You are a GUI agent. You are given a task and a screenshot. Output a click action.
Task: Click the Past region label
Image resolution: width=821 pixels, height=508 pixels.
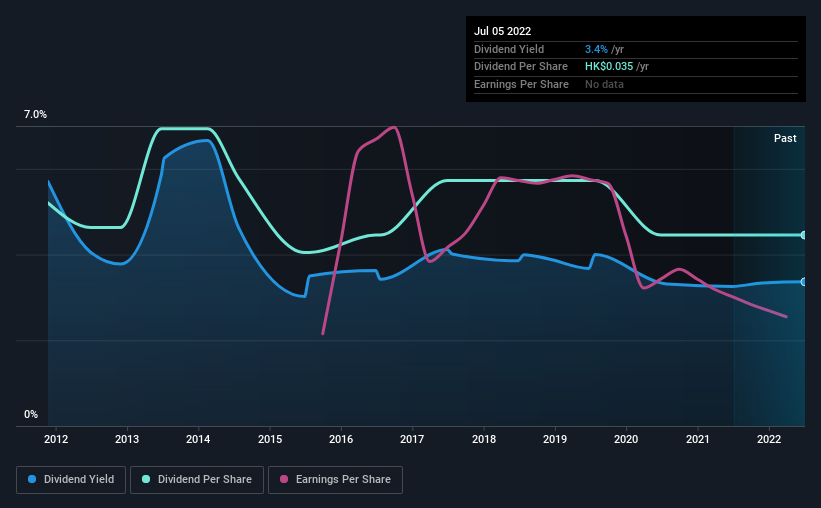785,138
